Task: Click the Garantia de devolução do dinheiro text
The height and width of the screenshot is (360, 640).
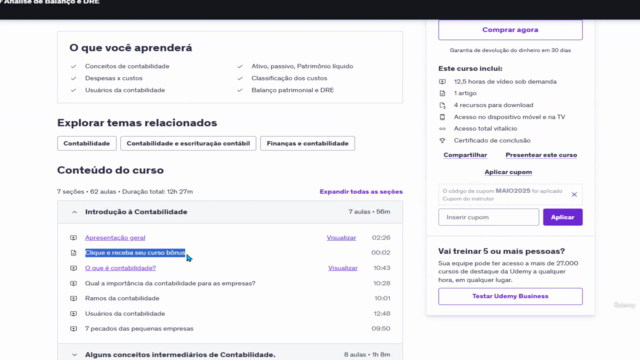Action: coord(510,50)
